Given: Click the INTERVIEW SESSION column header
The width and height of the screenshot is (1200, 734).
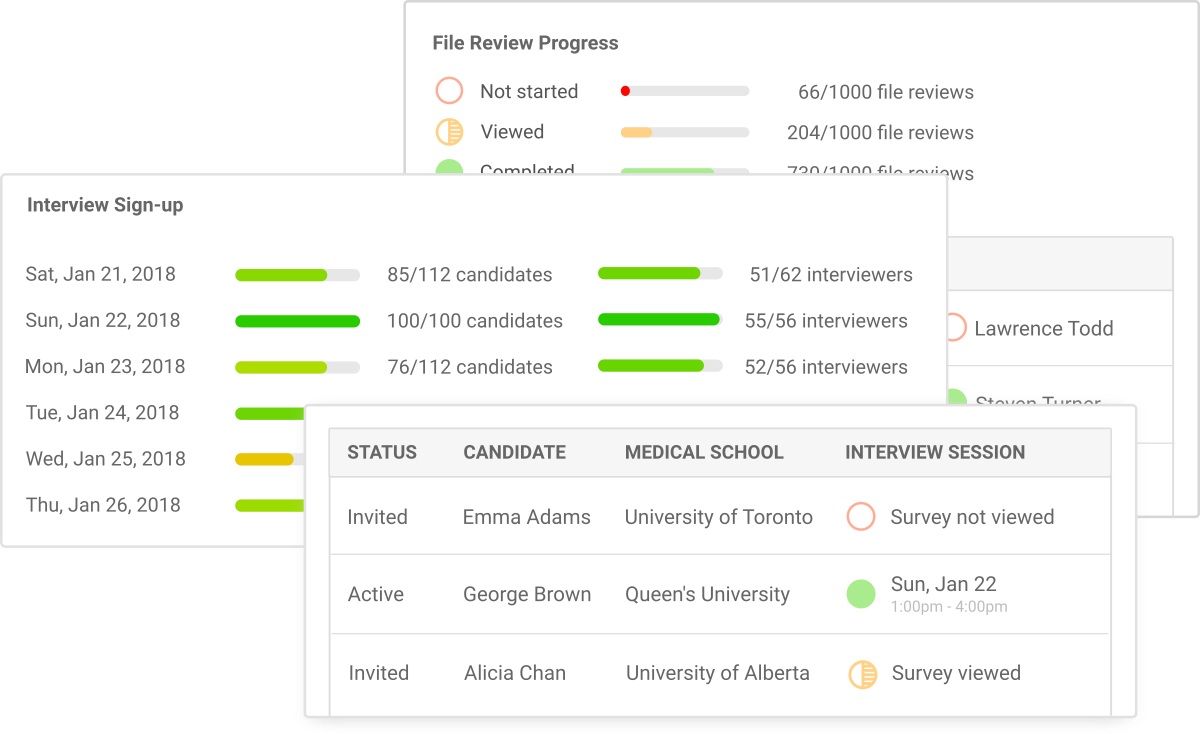Looking at the screenshot, I should pos(935,452).
